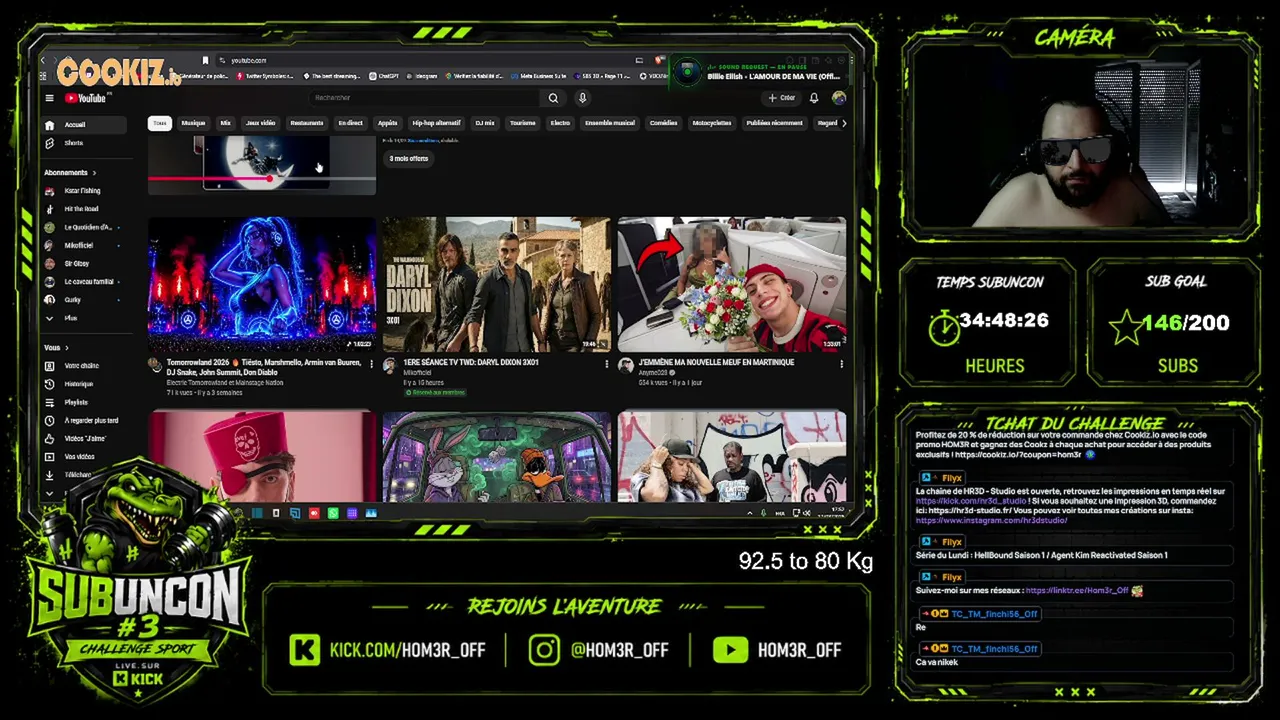Open Votre chaîne in the sidebar

[86, 366]
